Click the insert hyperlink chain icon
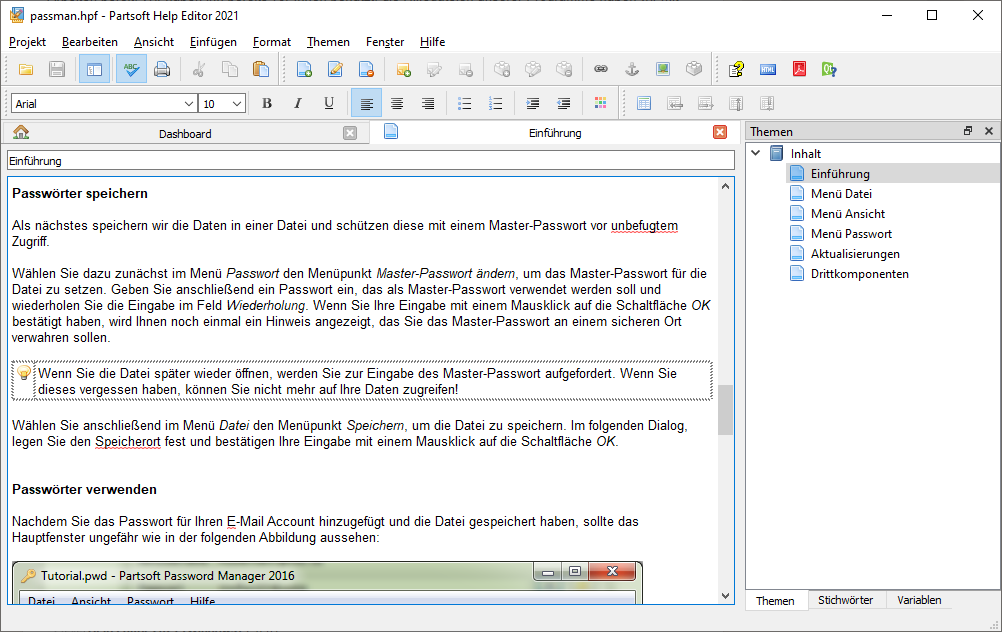Screen dimensions: 1002x632 (x=601, y=69)
